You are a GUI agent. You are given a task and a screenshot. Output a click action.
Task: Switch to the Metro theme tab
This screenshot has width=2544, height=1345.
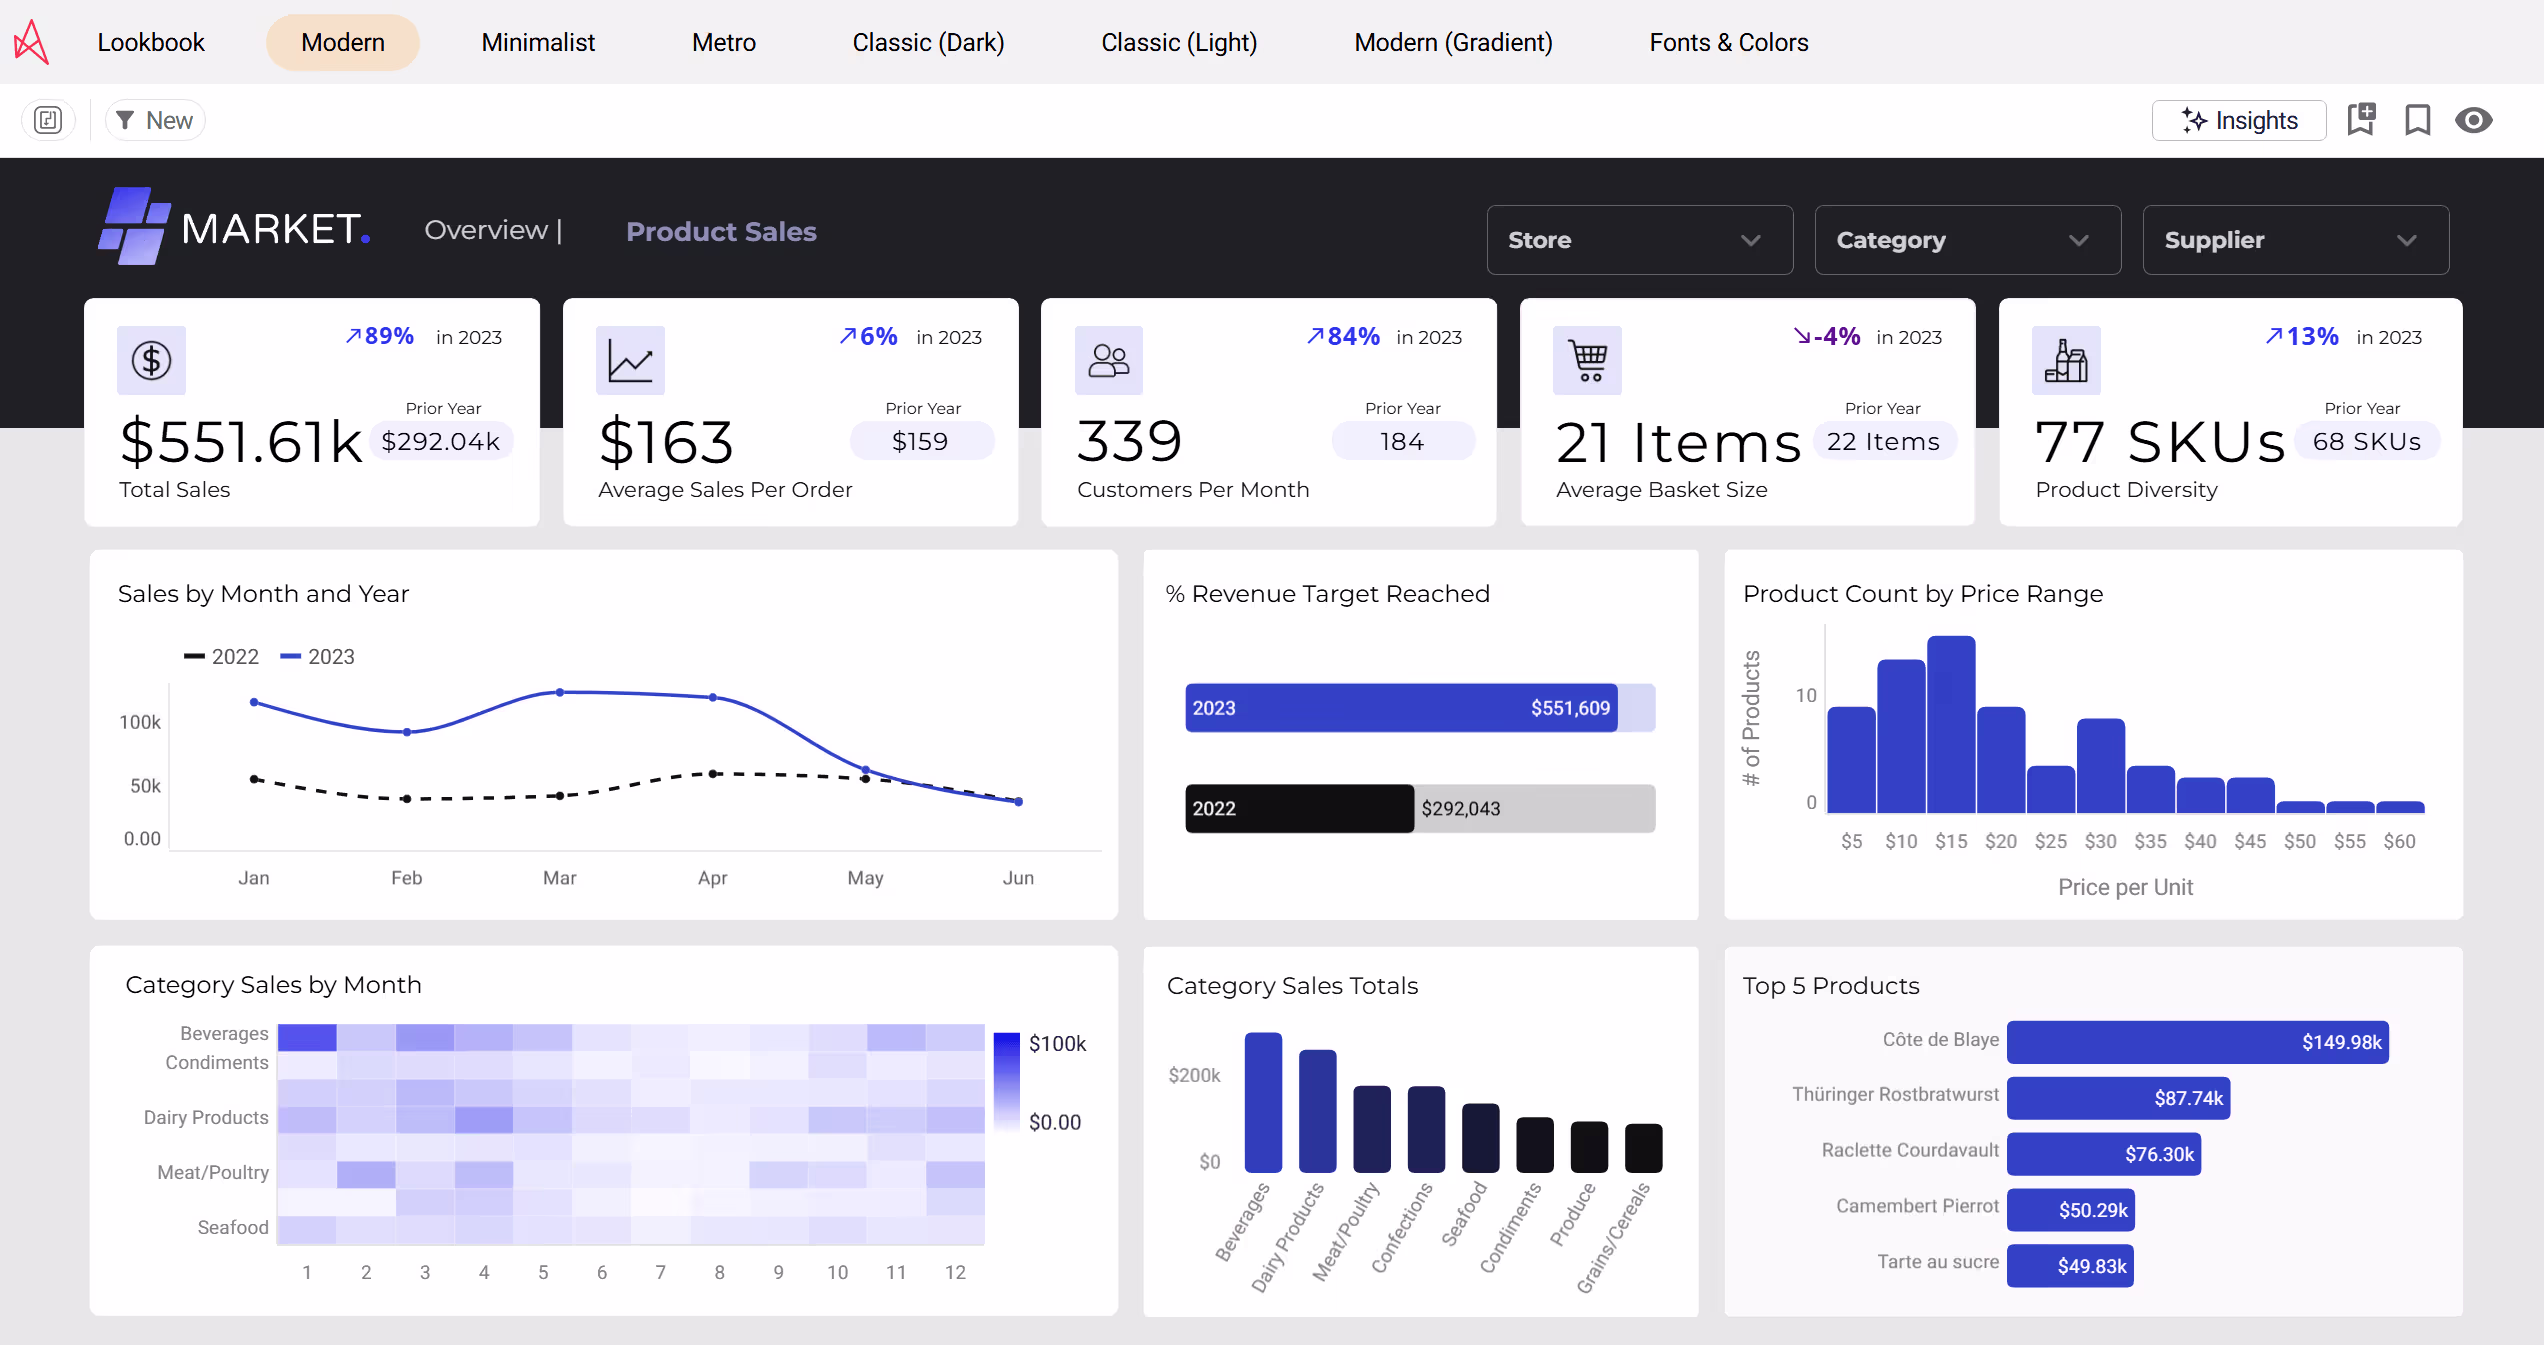tap(722, 42)
